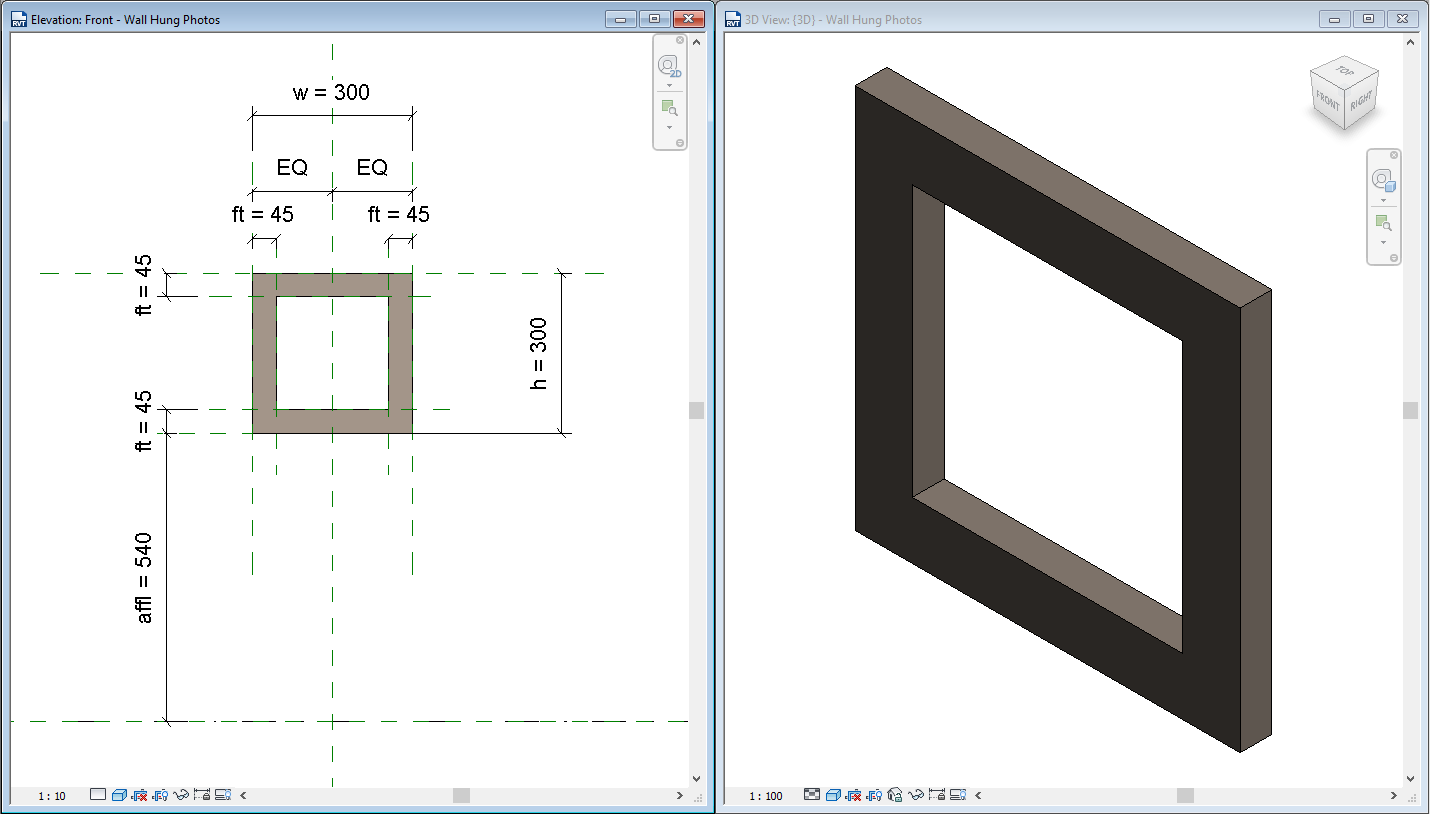Screen dimensions: 1431x814
Task: Click the Worksharing Display icon in the 3D view
Action: tap(957, 795)
